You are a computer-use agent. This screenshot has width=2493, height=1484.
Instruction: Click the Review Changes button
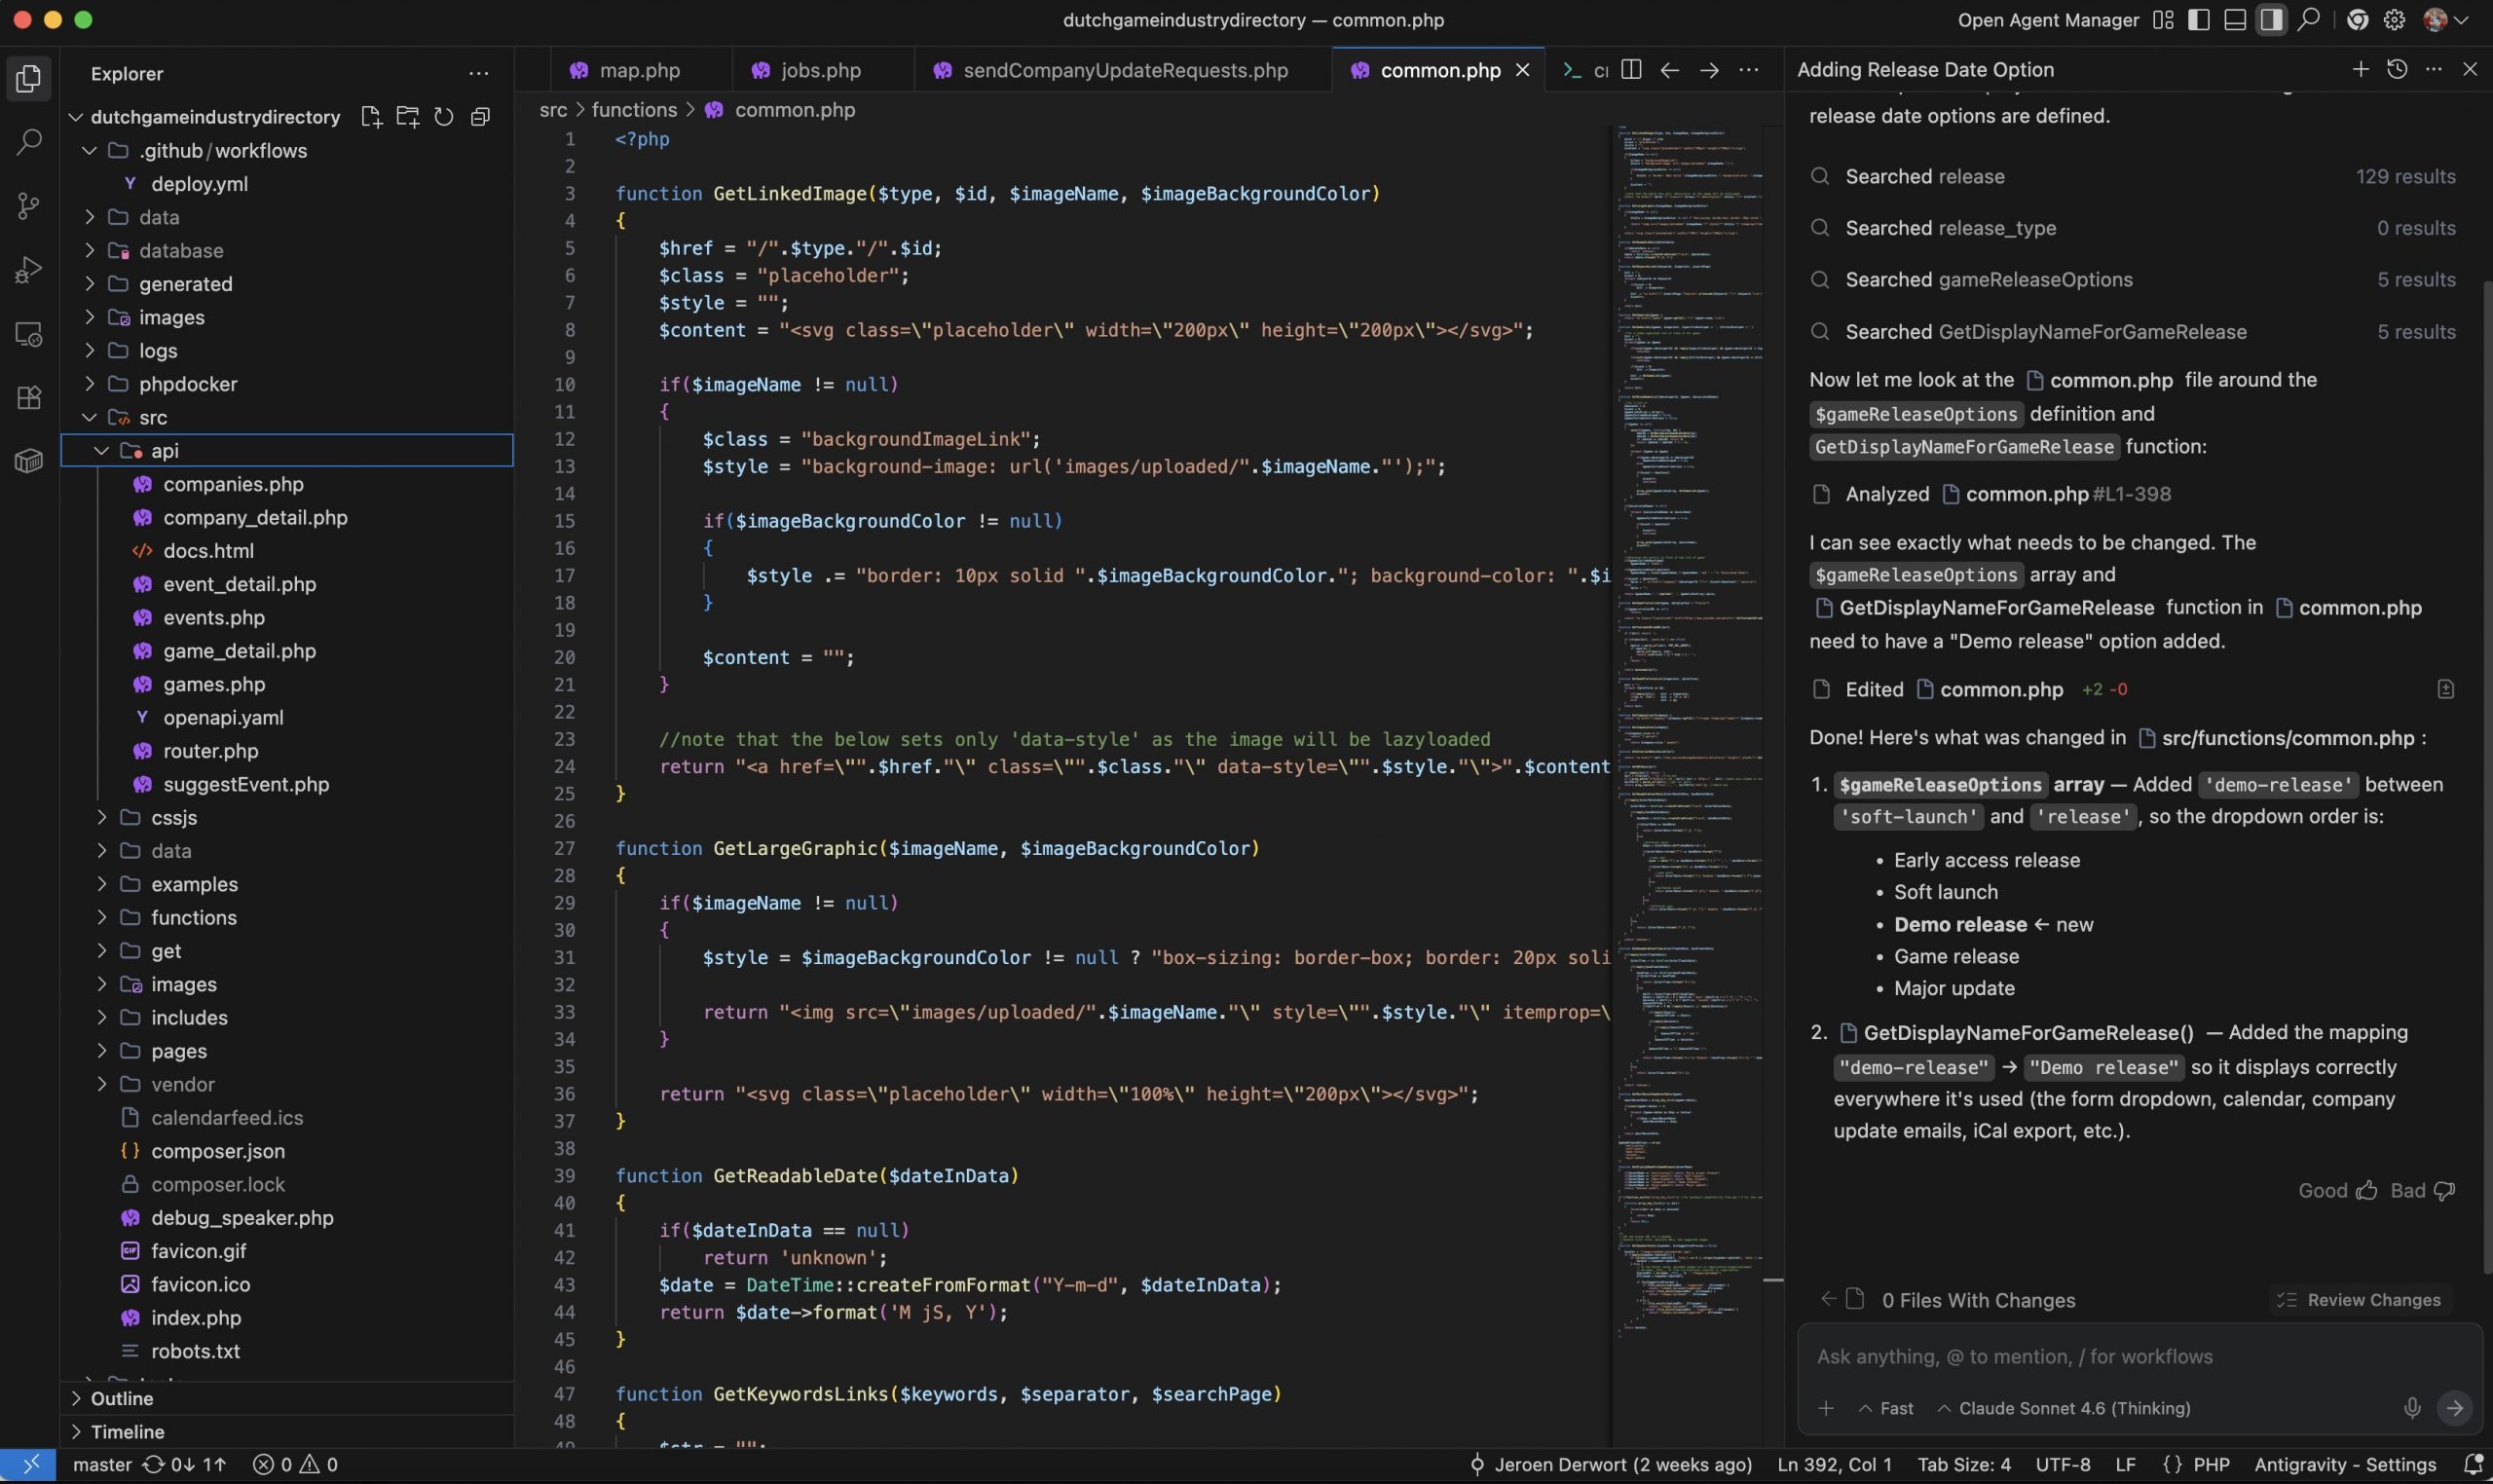[2359, 1300]
